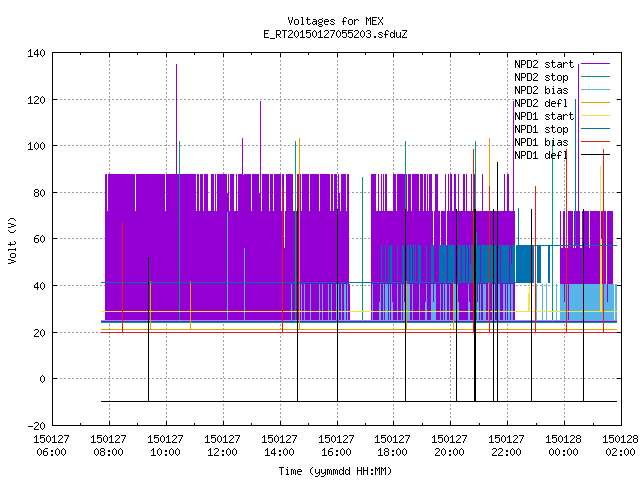The width and height of the screenshot is (640, 480).
Task: Click the 'NPD2 stop' legend label
Action: [x=541, y=77]
